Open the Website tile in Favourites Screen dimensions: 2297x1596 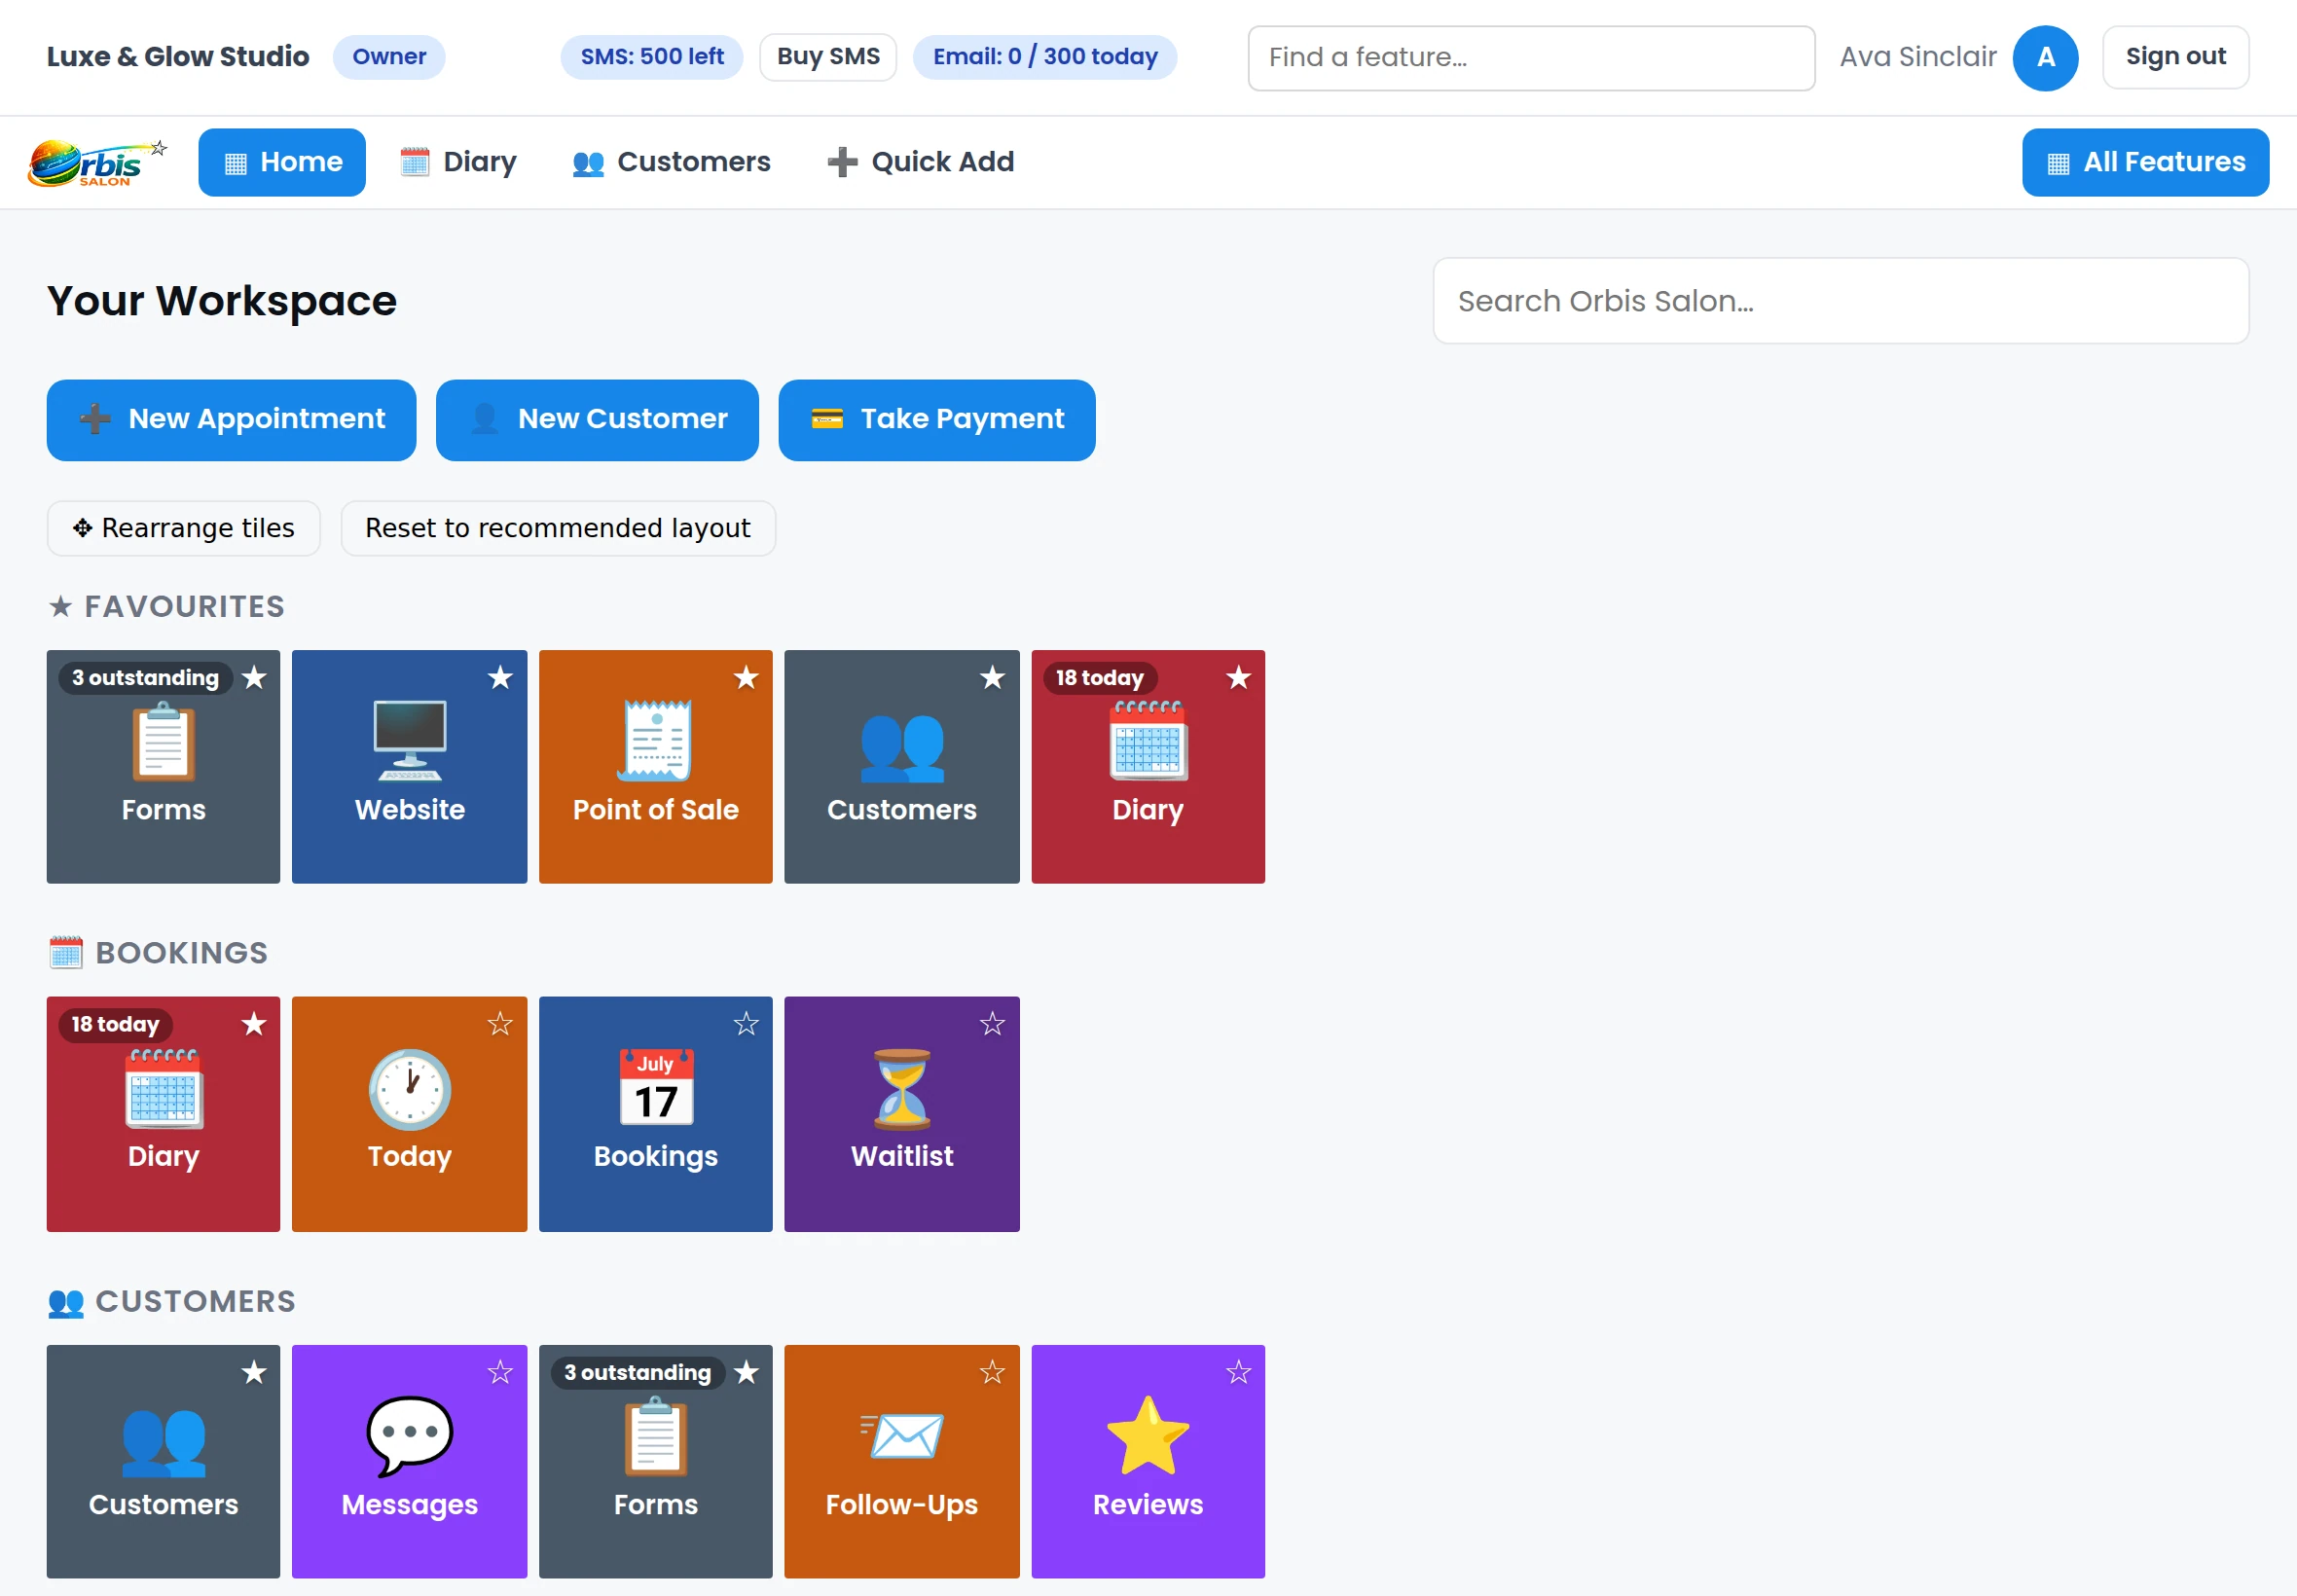click(409, 766)
